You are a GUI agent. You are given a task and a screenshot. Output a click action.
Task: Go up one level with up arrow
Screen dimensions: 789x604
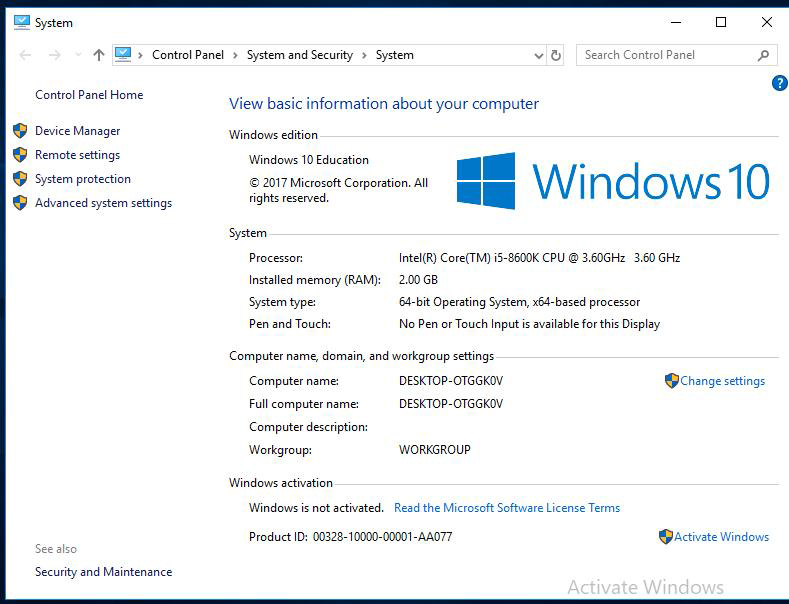point(99,55)
